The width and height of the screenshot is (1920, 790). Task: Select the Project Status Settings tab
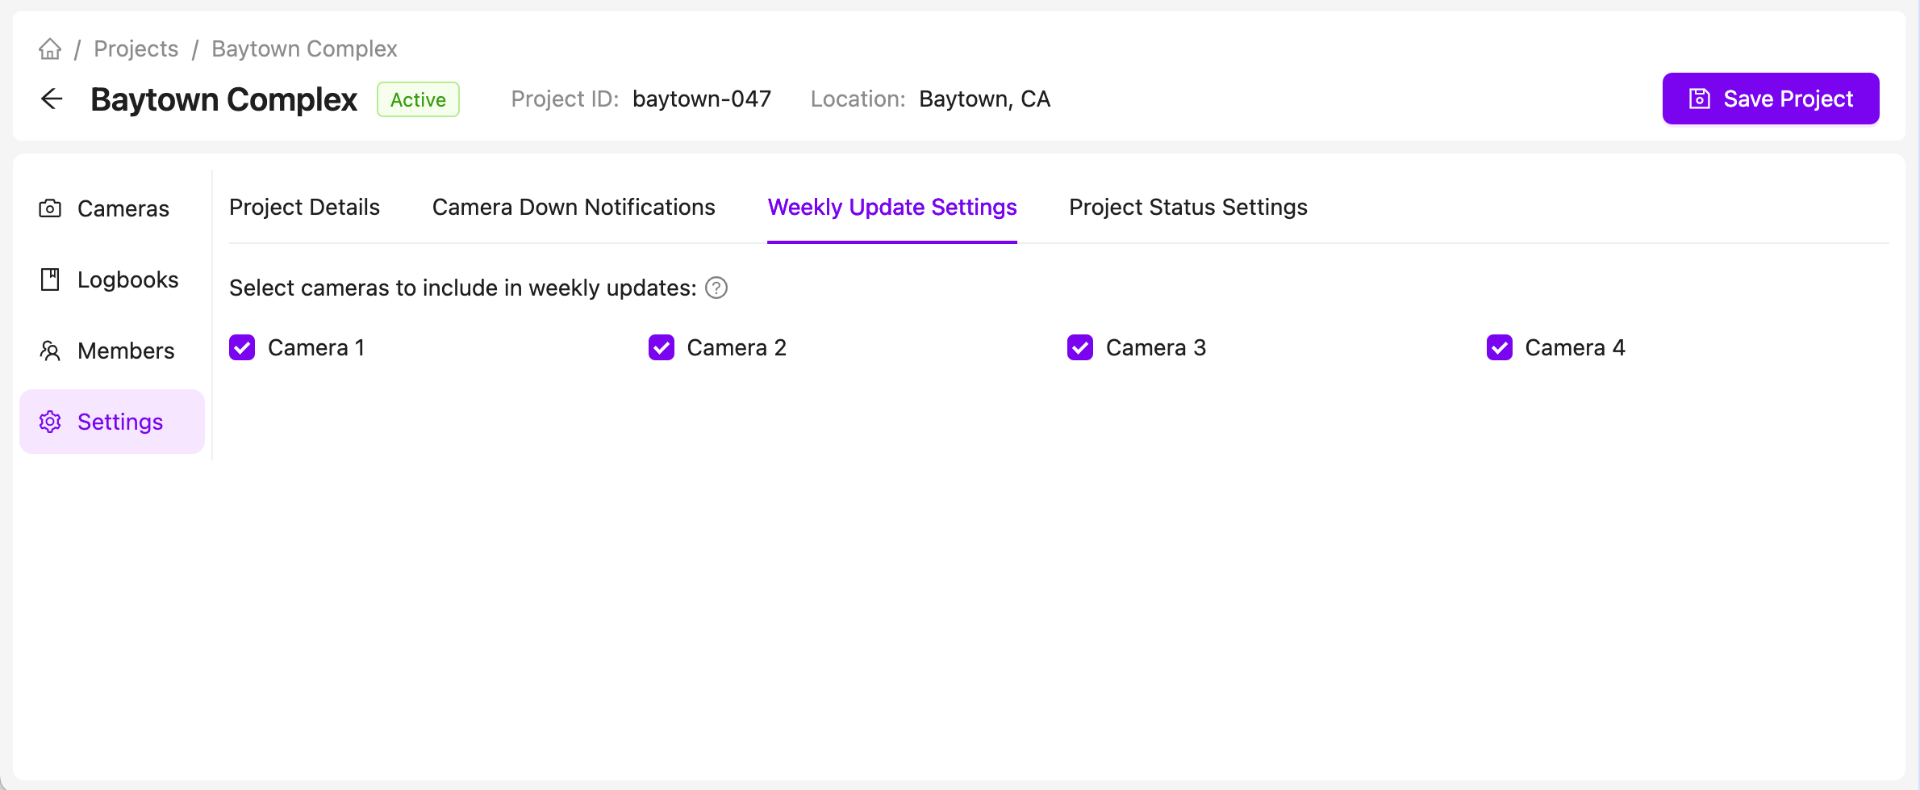click(x=1188, y=207)
